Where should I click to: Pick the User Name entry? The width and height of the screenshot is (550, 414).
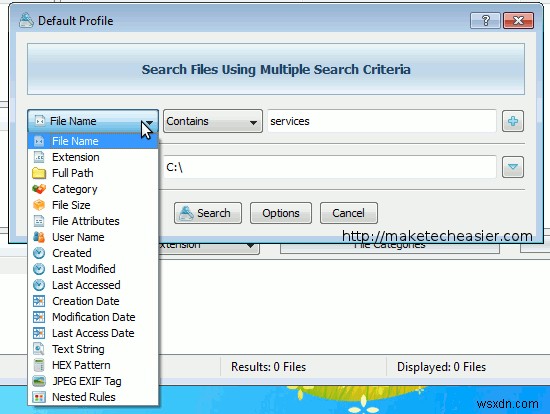[x=93, y=237]
